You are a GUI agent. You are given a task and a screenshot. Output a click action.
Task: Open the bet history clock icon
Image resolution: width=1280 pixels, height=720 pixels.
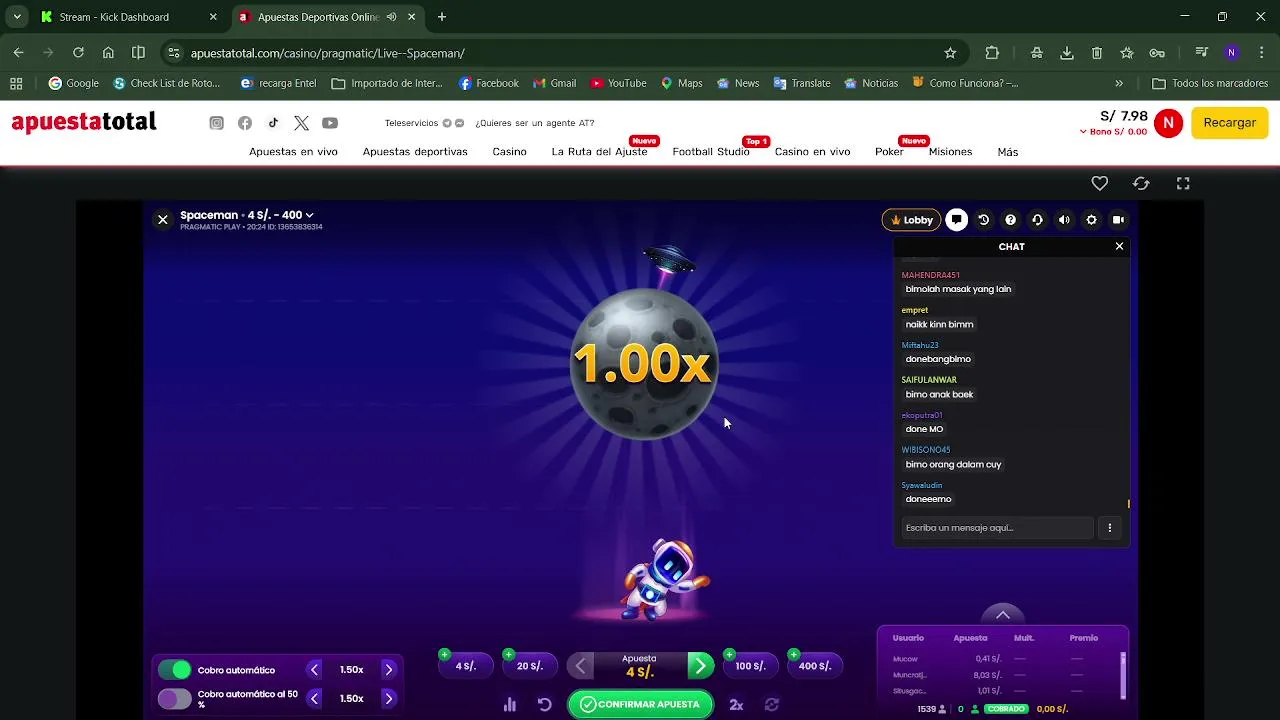[984, 220]
